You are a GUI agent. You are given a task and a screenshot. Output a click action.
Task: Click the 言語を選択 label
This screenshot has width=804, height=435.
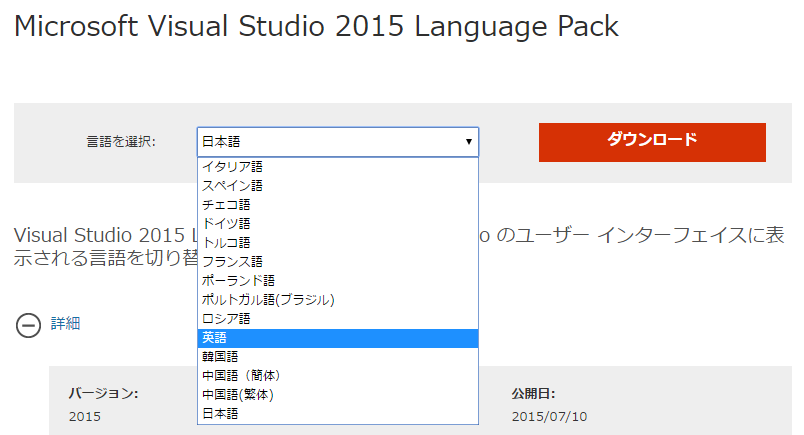tap(120, 142)
